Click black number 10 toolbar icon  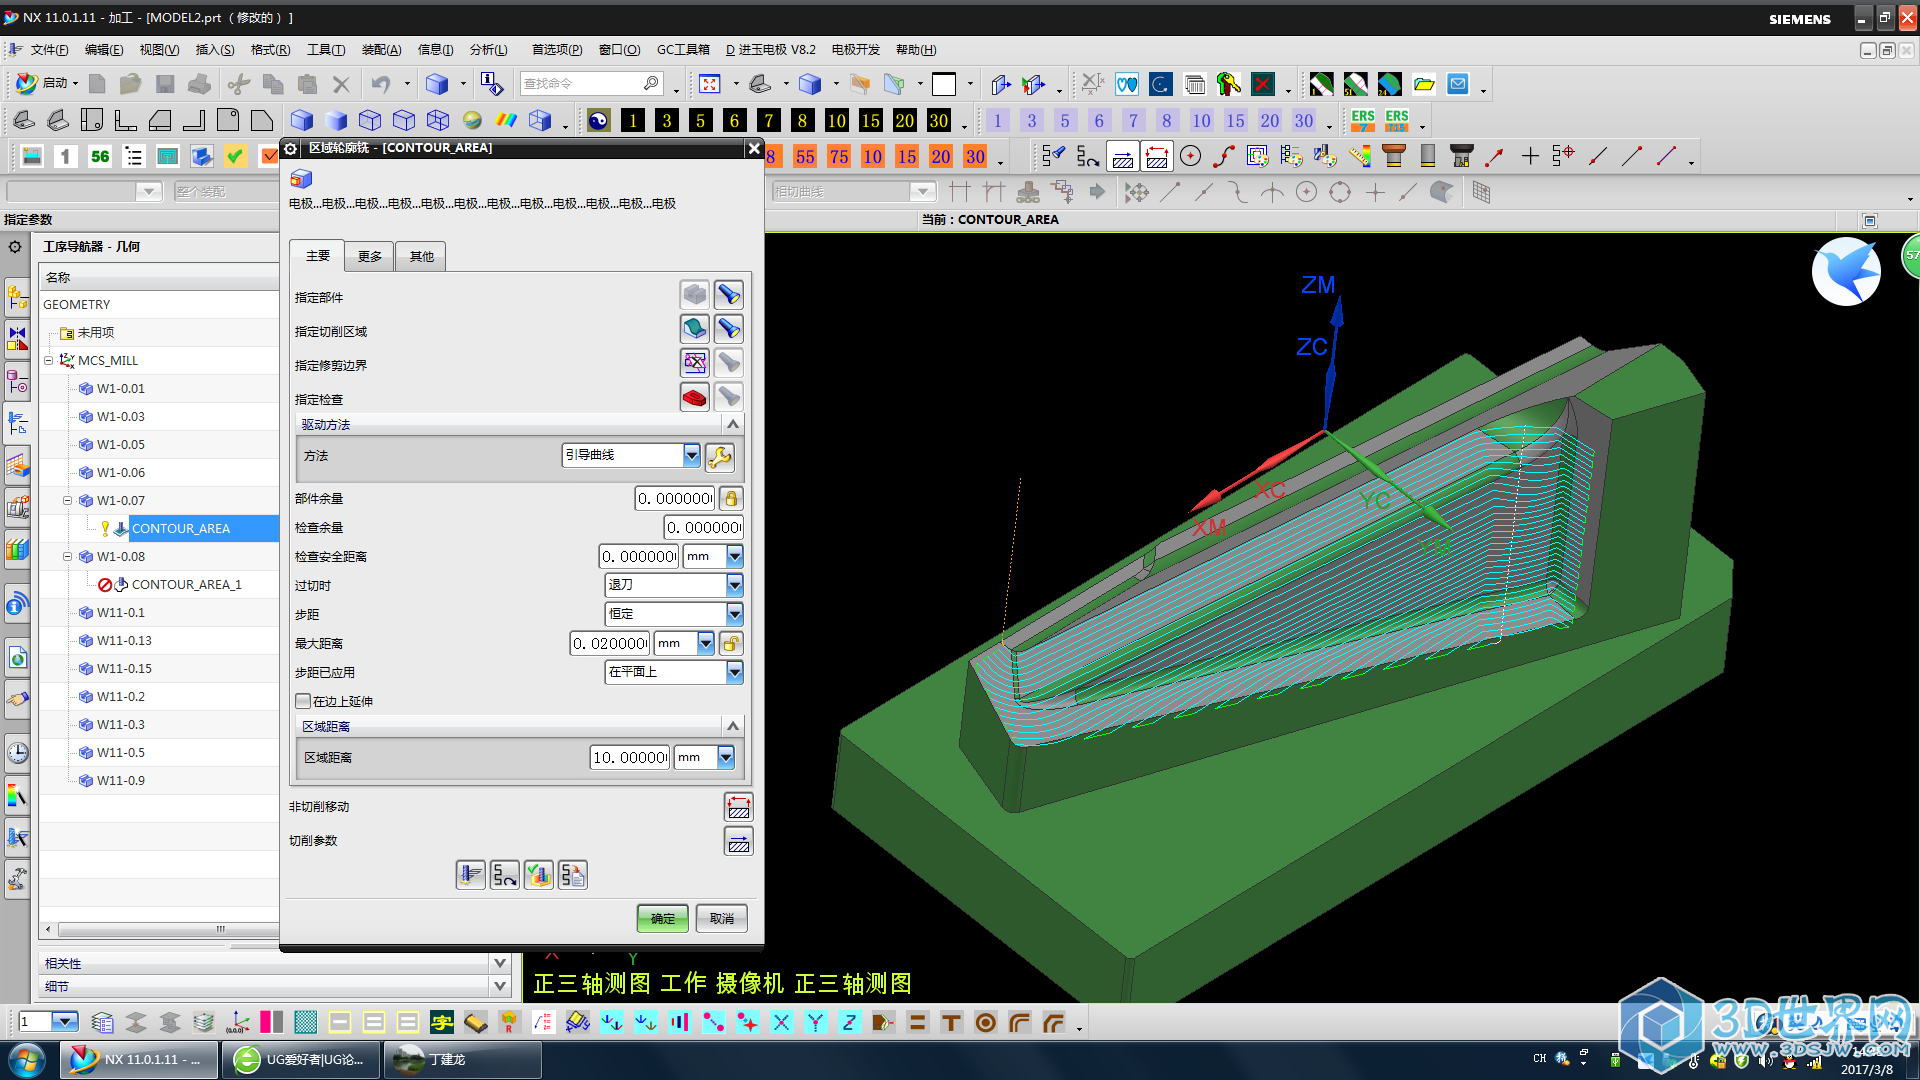tap(836, 121)
